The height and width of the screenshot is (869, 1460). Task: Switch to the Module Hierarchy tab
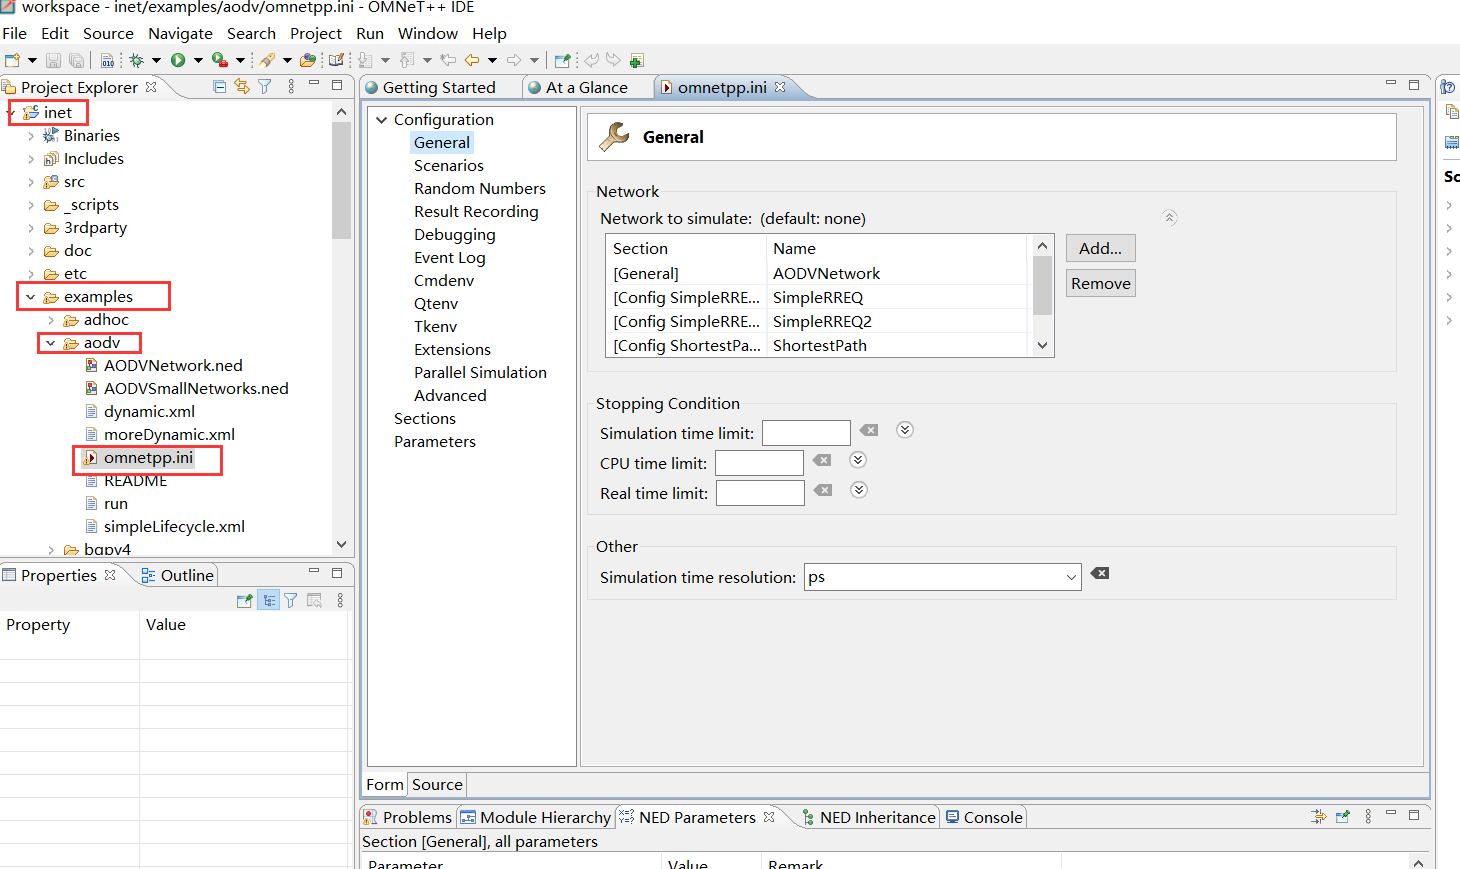tap(536, 817)
